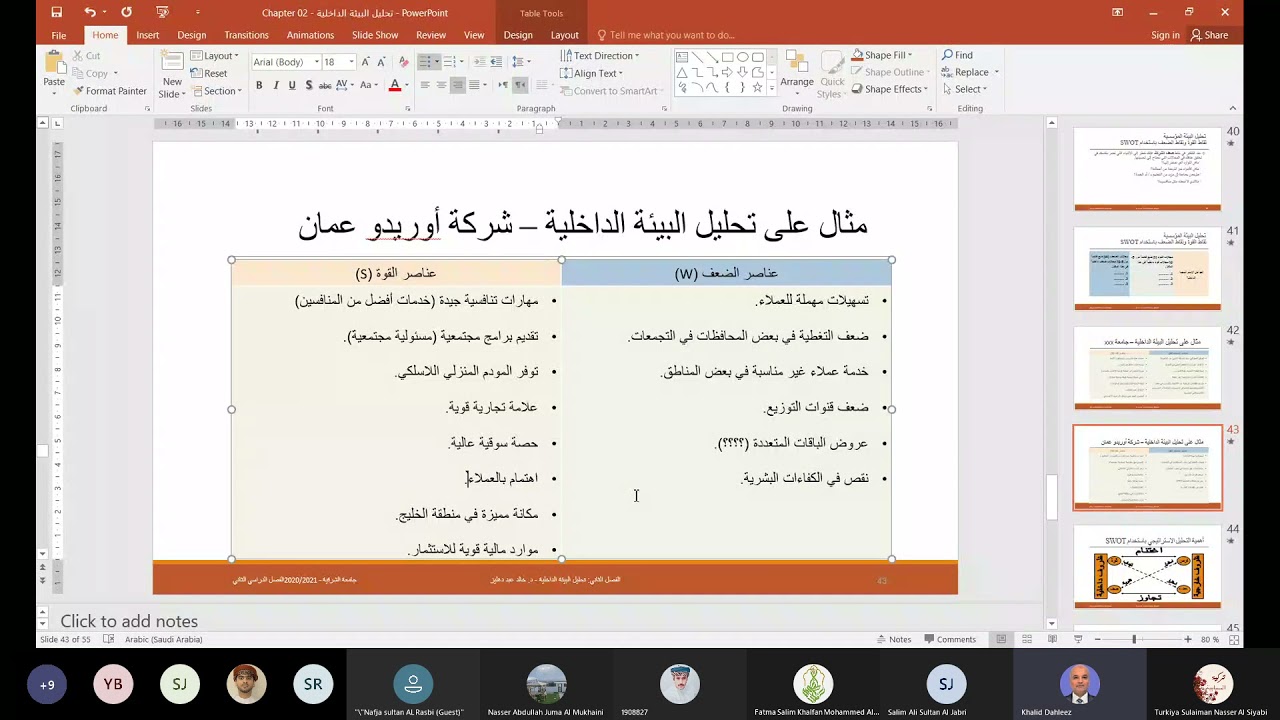Switch to the Insert tab
Viewport: 1280px width, 720px height.
(x=148, y=35)
